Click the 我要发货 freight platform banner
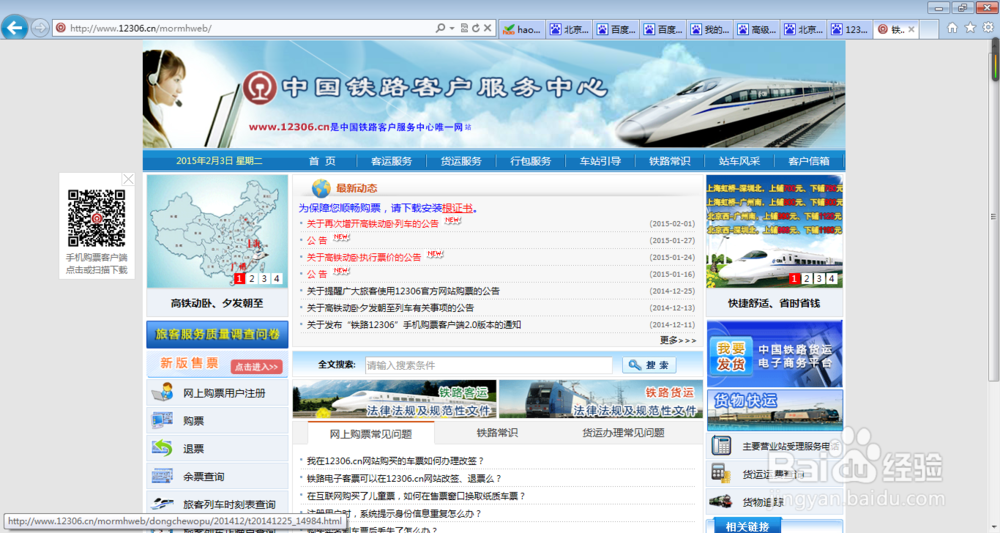Viewport: 1000px width, 533px height. click(x=775, y=354)
